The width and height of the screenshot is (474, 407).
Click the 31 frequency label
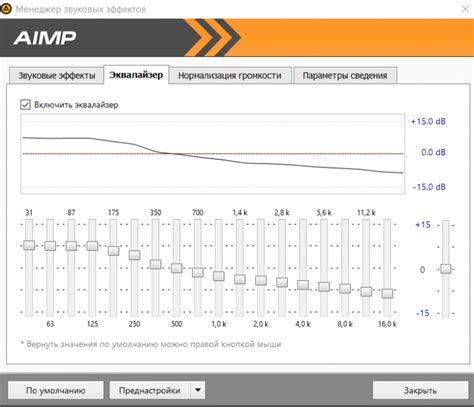[x=29, y=213]
